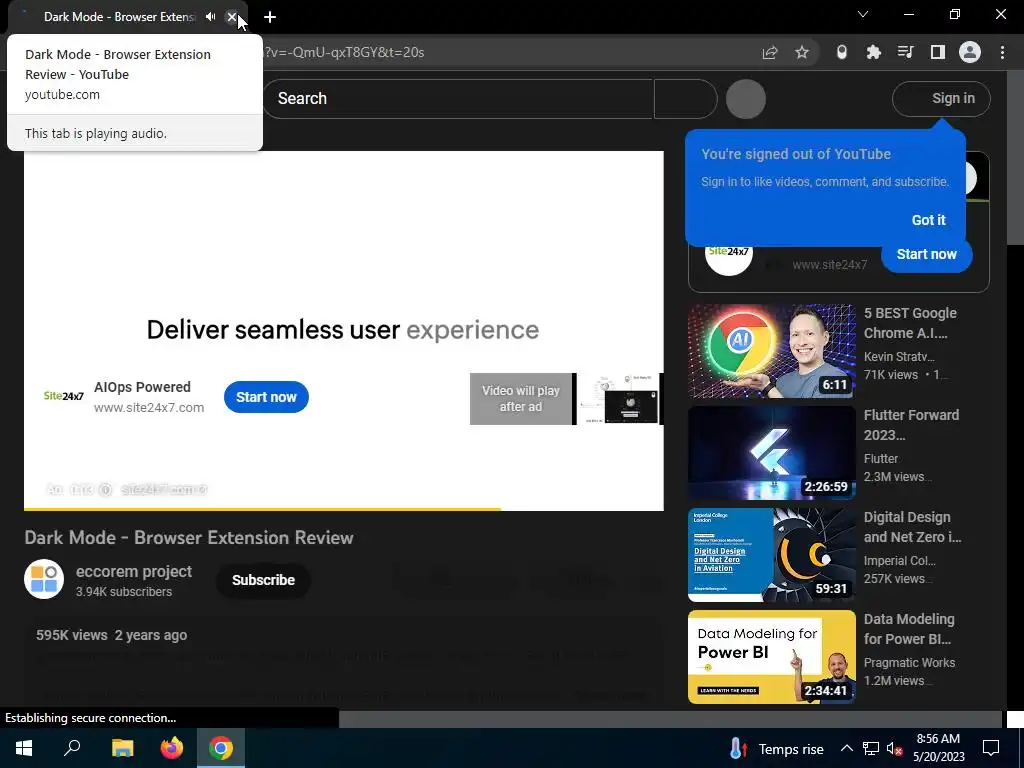The image size is (1024, 768).
Task: Click the Sign in button
Action: pyautogui.click(x=941, y=99)
